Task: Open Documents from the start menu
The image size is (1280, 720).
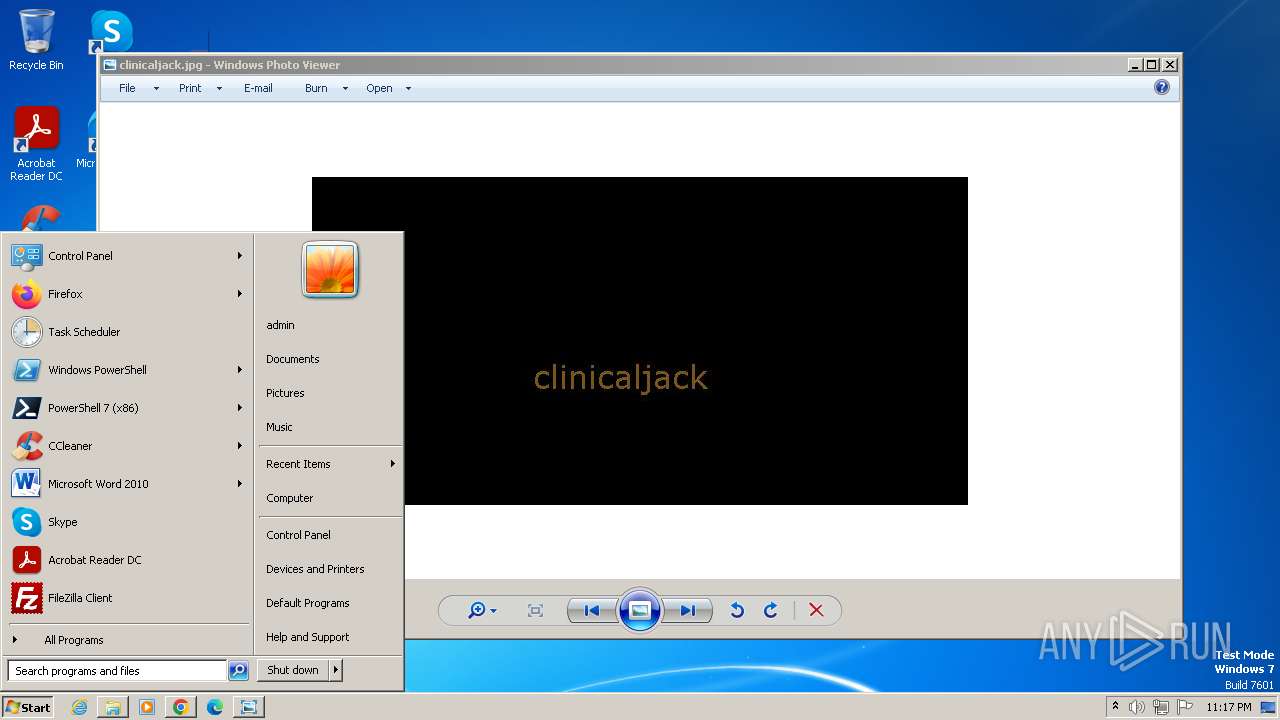Action: (x=293, y=359)
